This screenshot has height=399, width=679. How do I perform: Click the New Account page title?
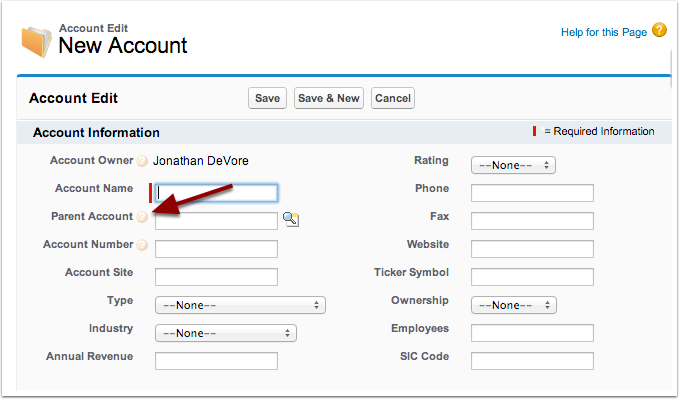pyautogui.click(x=123, y=45)
